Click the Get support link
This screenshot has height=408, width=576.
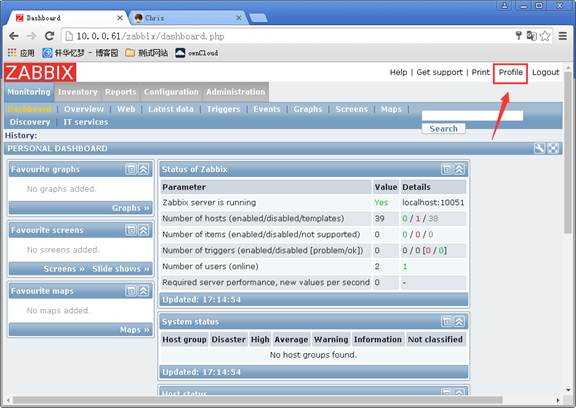(x=440, y=72)
